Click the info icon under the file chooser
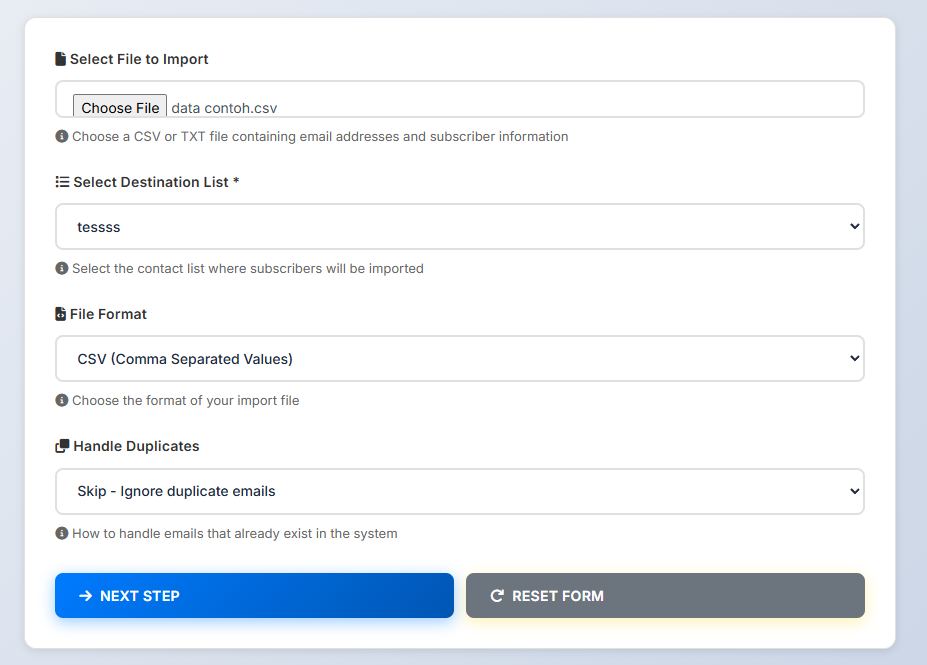The image size is (927, 665). click(62, 136)
